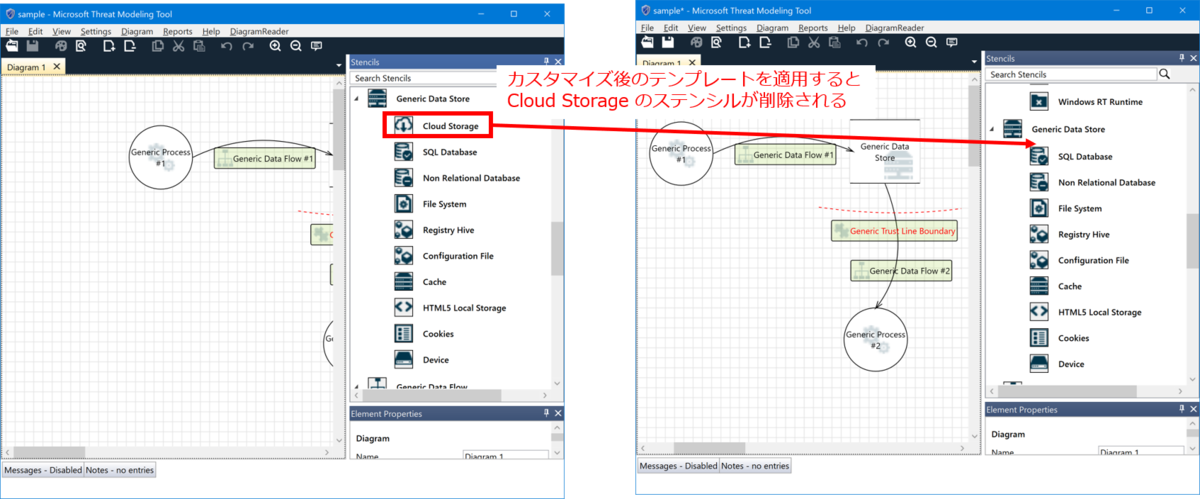
Task: Open diagram tab list dropdown in left window
Action: point(340,67)
